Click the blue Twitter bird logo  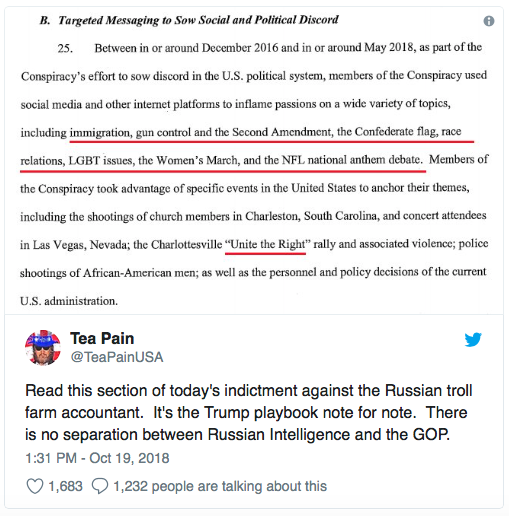click(x=473, y=339)
